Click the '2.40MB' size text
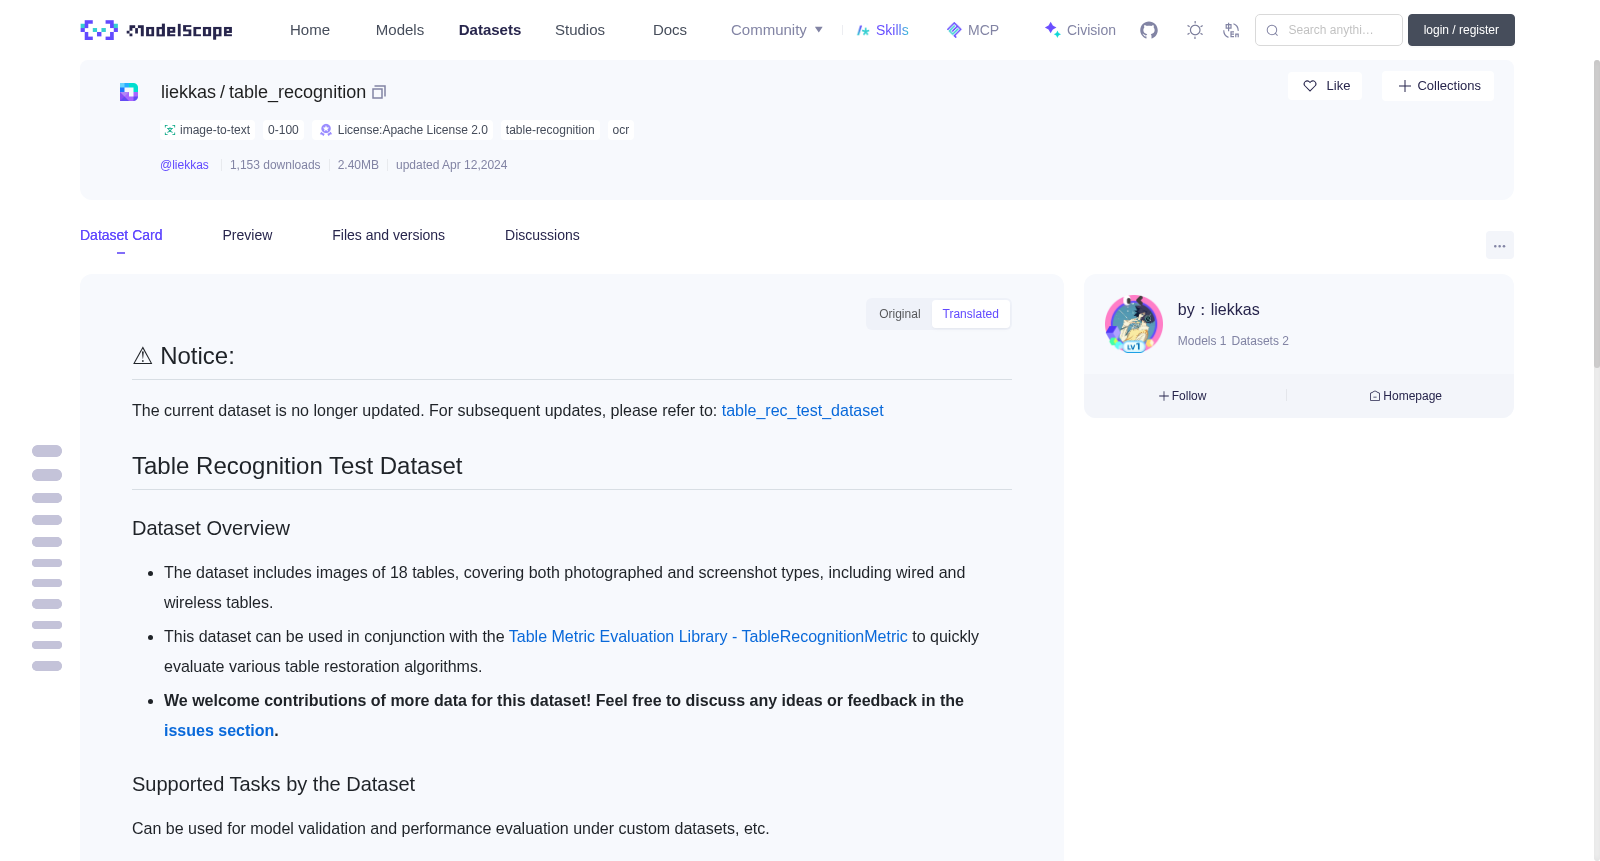The width and height of the screenshot is (1600, 861). (x=358, y=165)
